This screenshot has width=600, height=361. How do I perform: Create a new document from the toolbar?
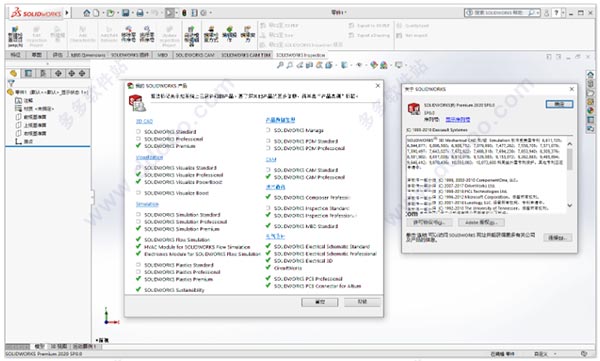pyautogui.click(x=96, y=13)
